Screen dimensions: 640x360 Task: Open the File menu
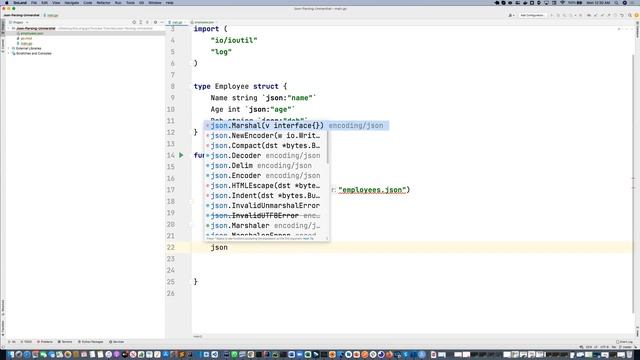34,2
